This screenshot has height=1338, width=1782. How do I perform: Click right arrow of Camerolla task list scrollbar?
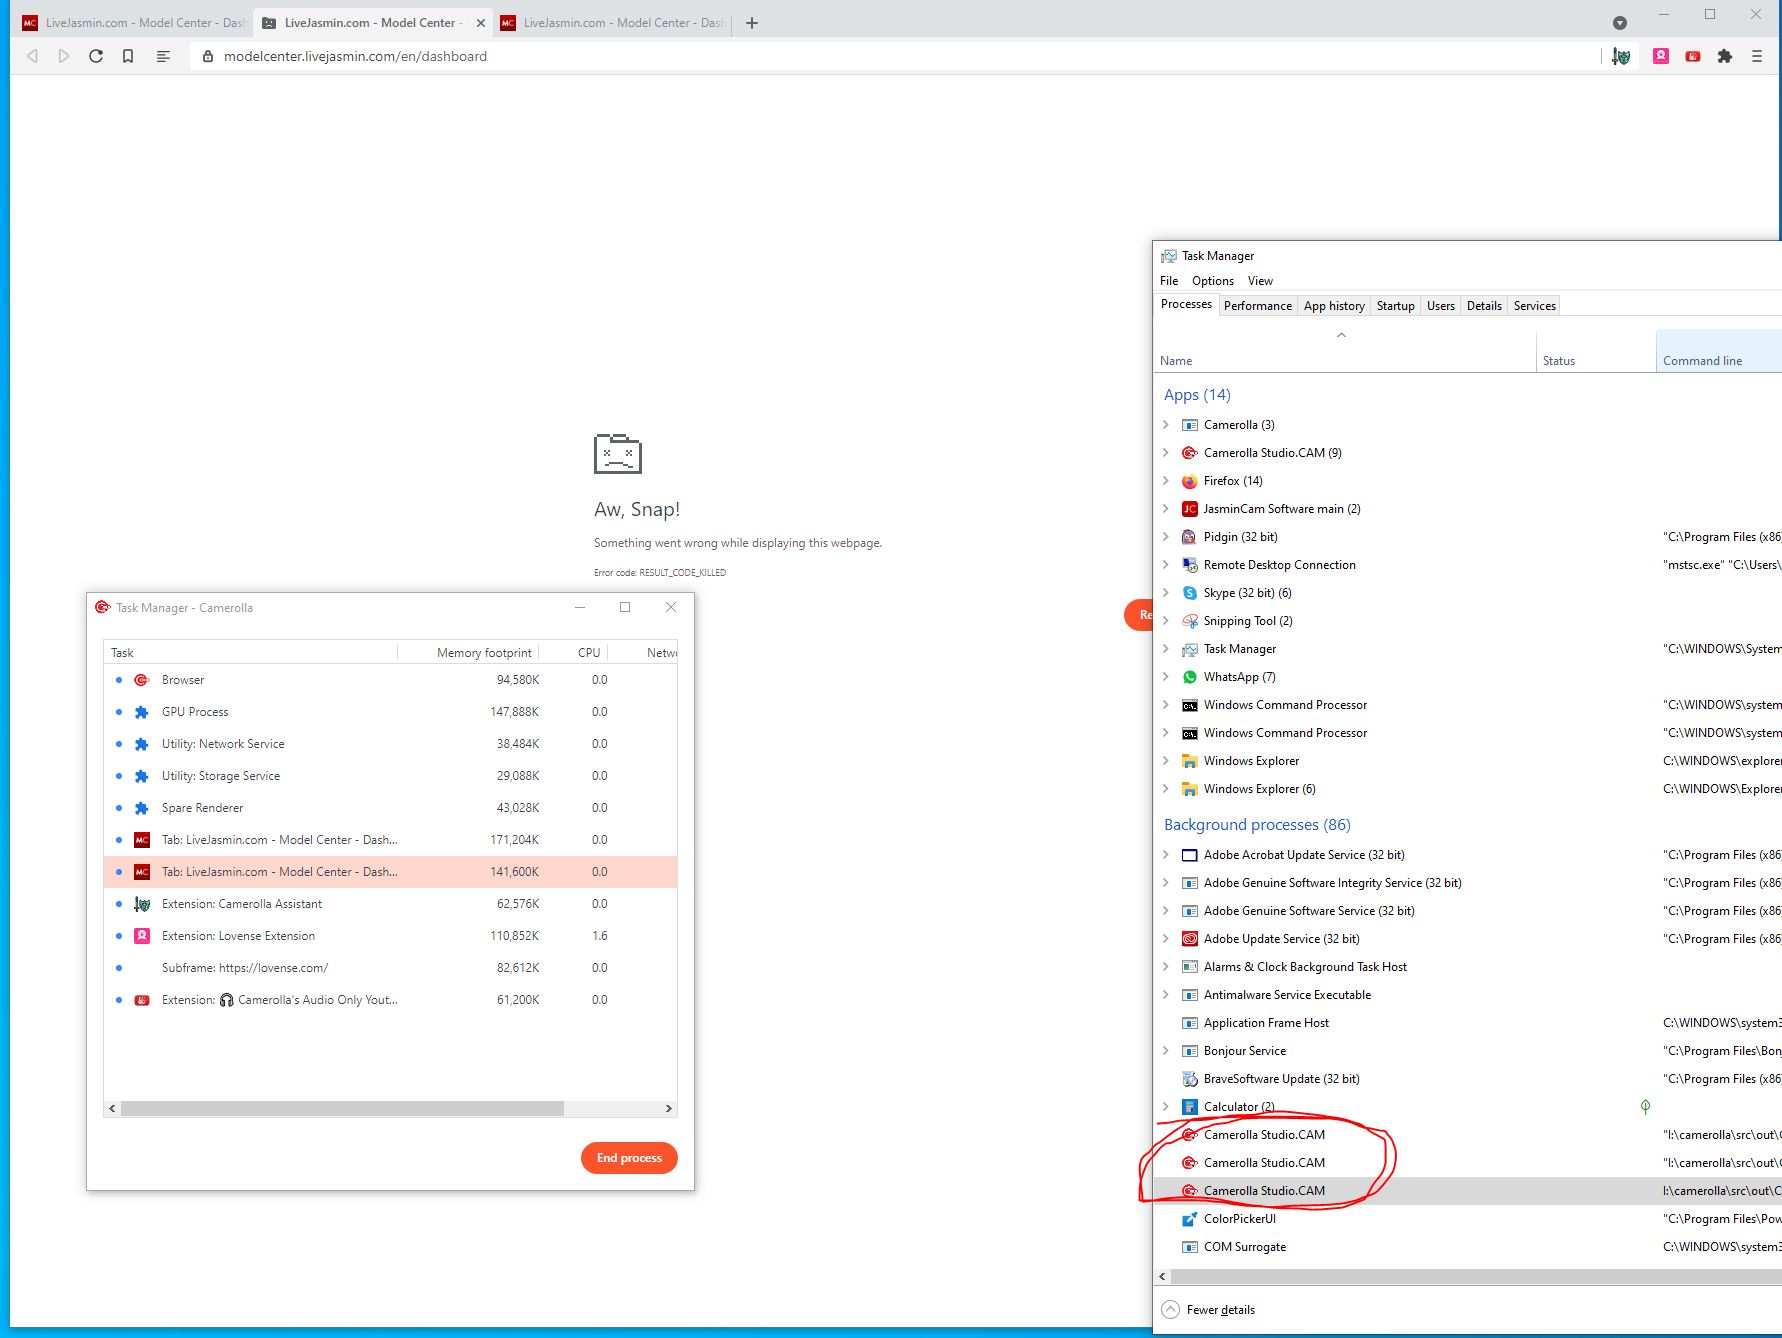click(668, 1108)
